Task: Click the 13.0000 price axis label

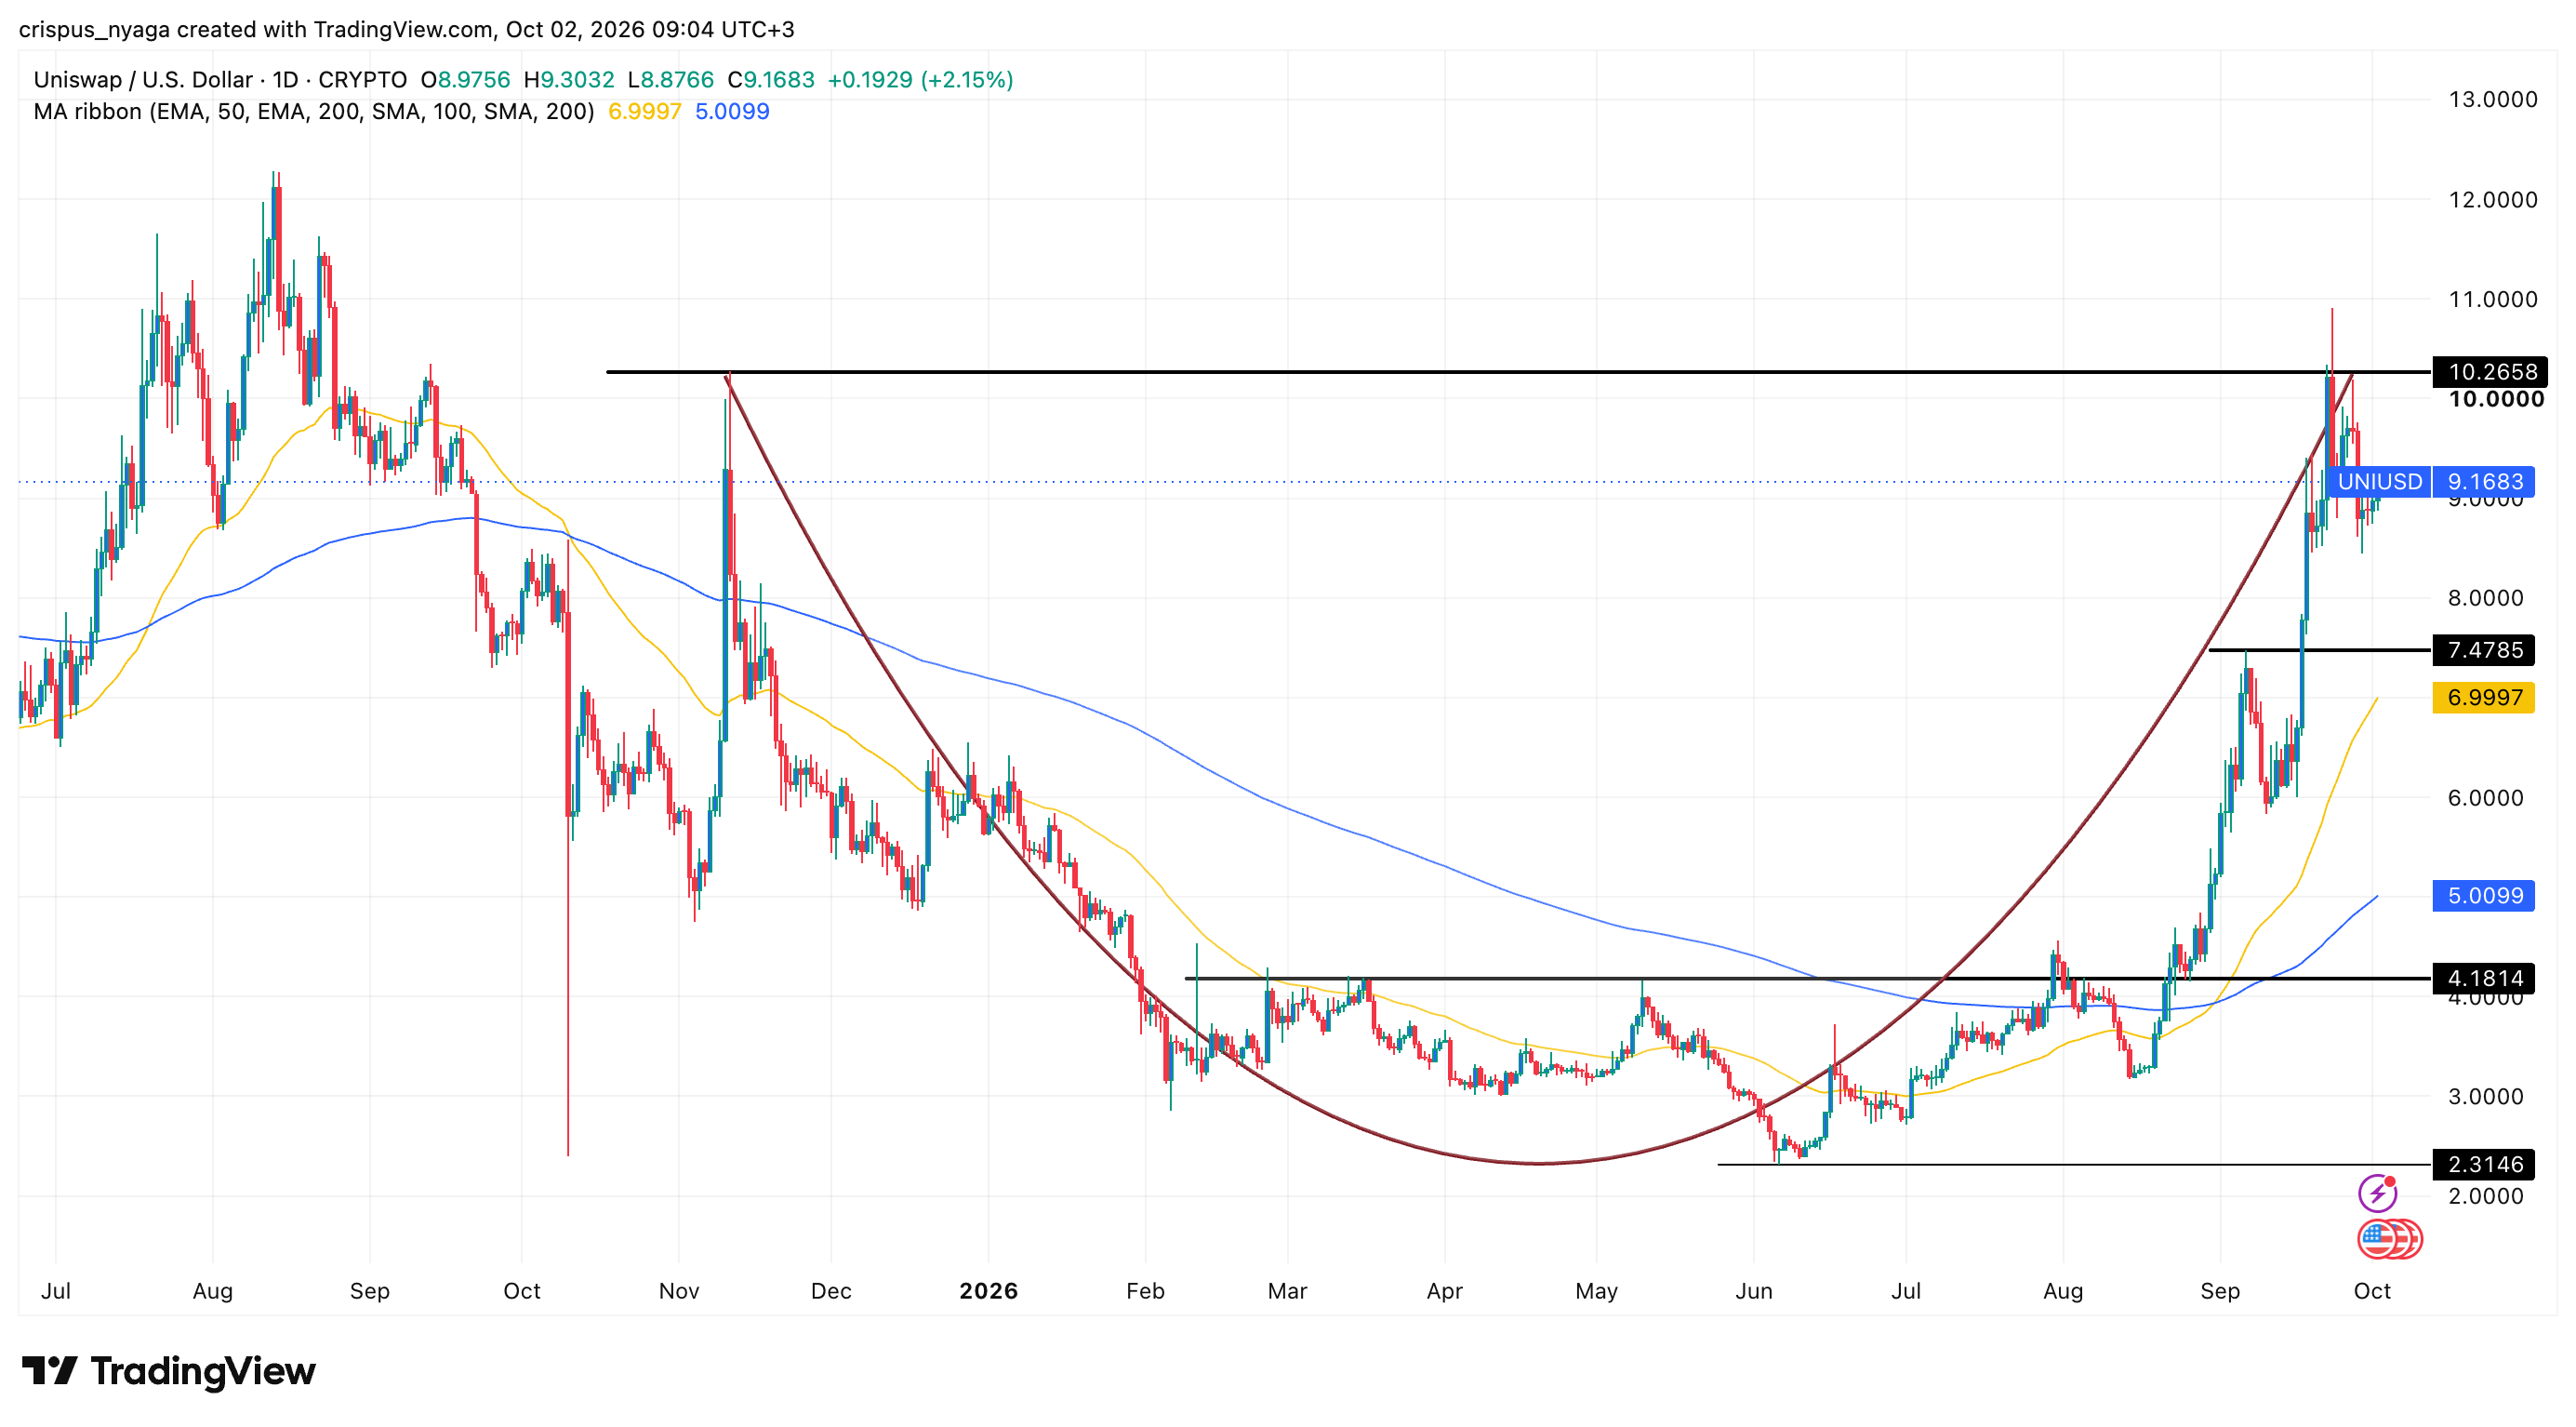Action: 2492,99
